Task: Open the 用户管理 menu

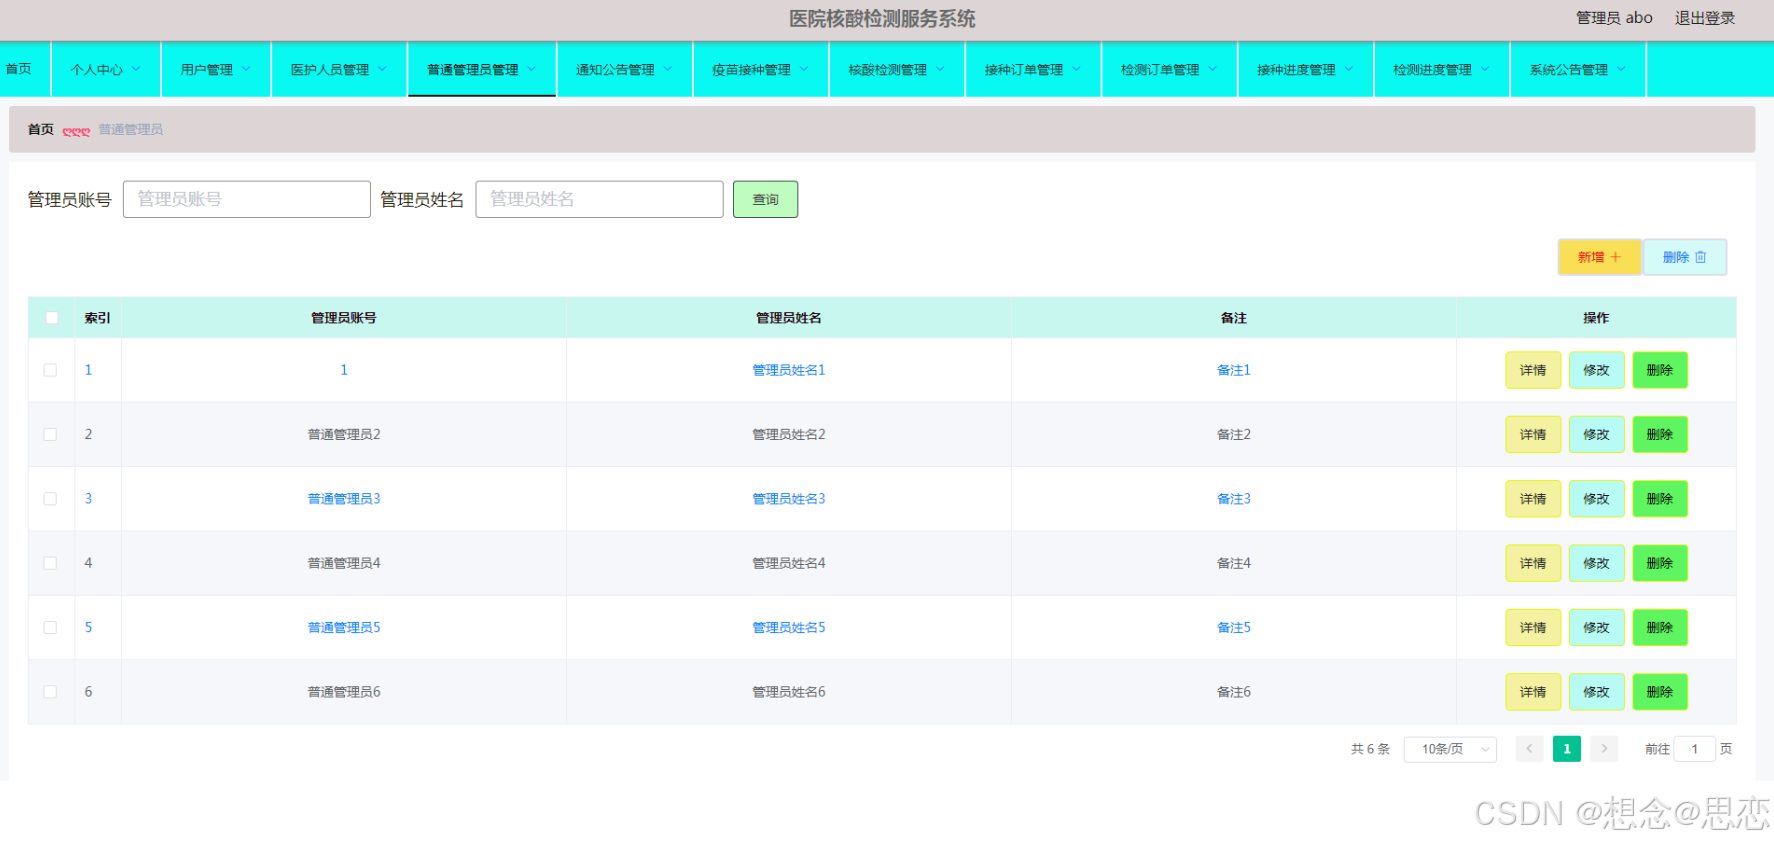Action: (216, 70)
